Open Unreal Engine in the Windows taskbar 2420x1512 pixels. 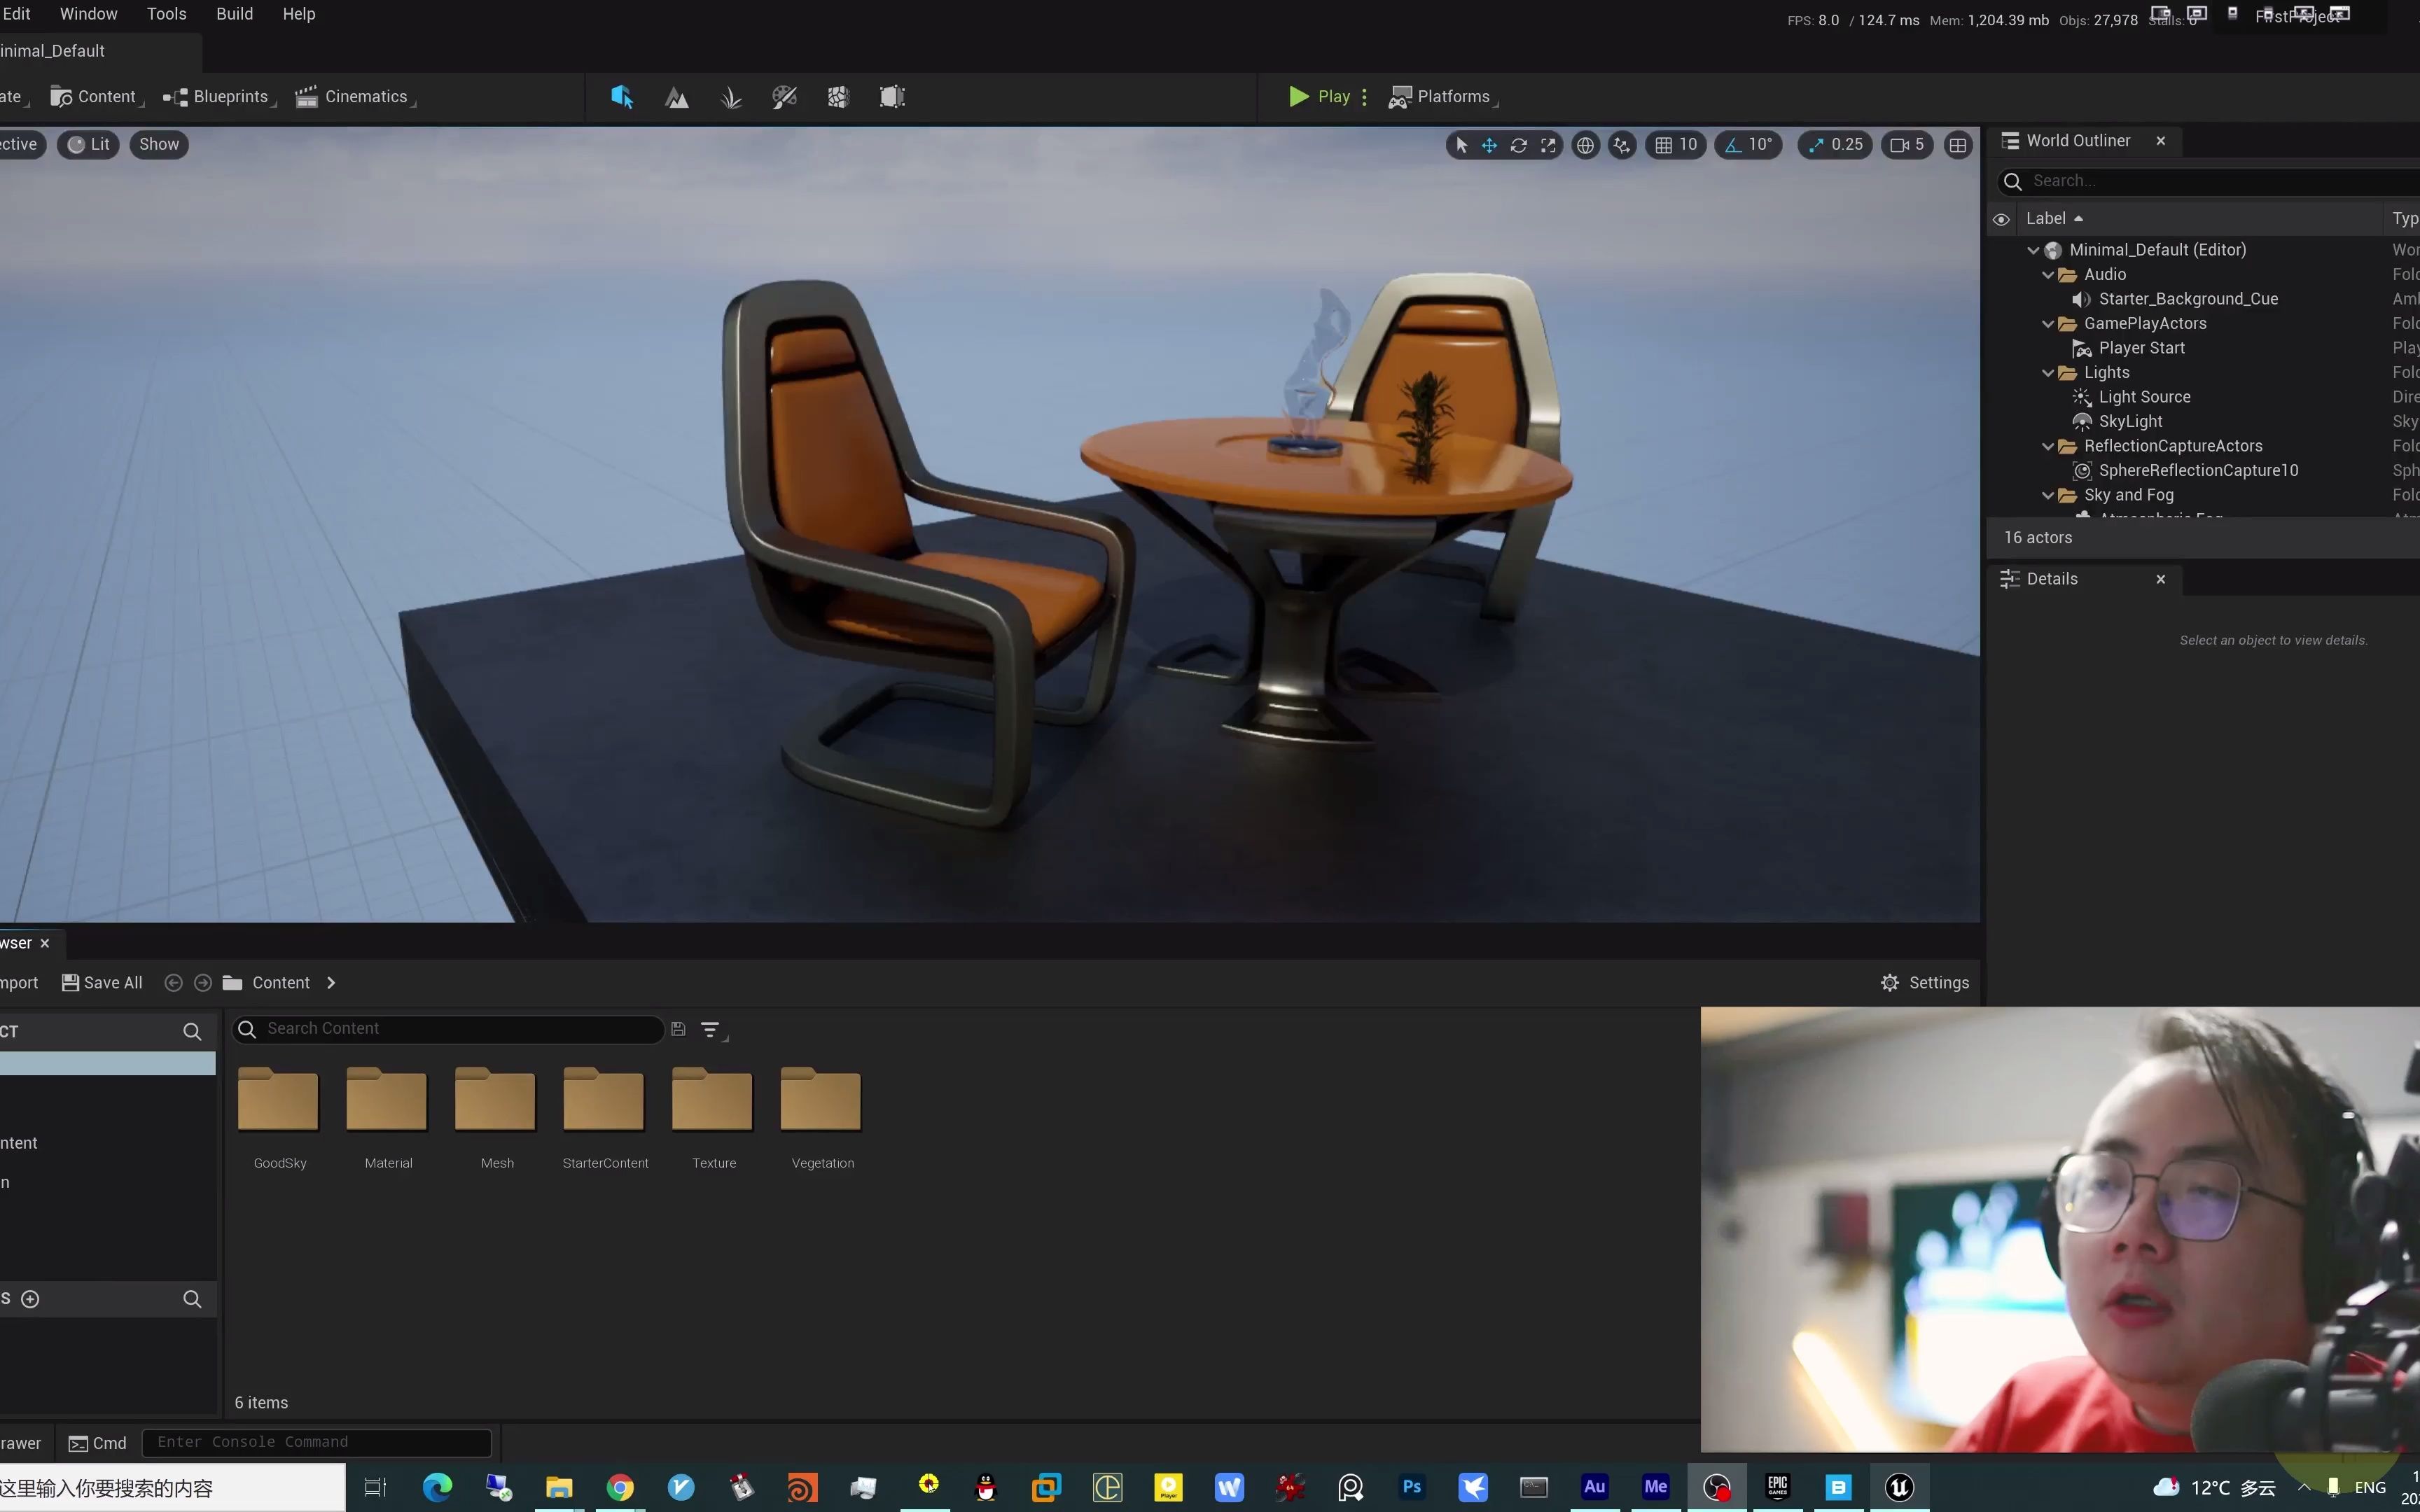pyautogui.click(x=1898, y=1487)
